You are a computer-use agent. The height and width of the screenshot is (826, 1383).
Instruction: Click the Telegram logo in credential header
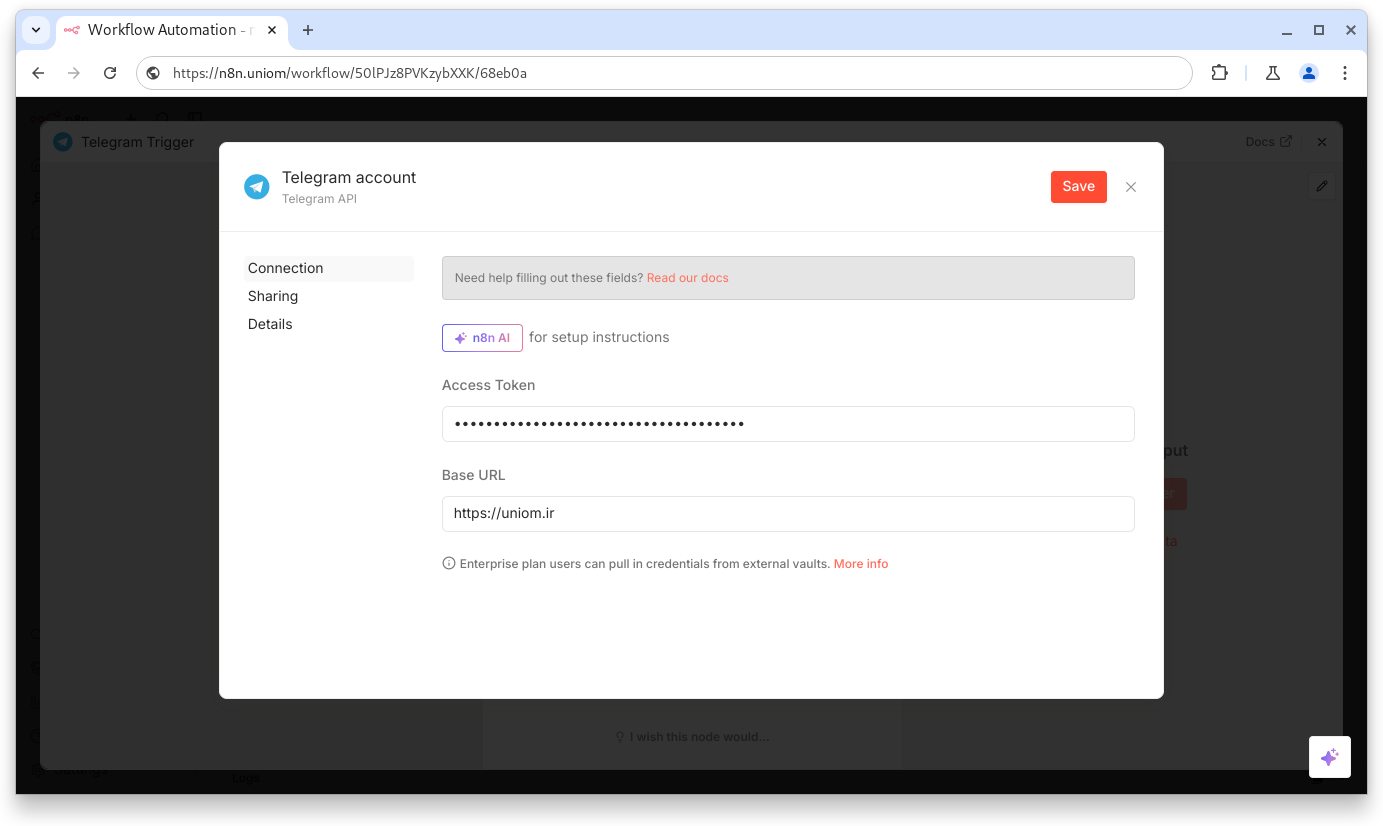[257, 187]
